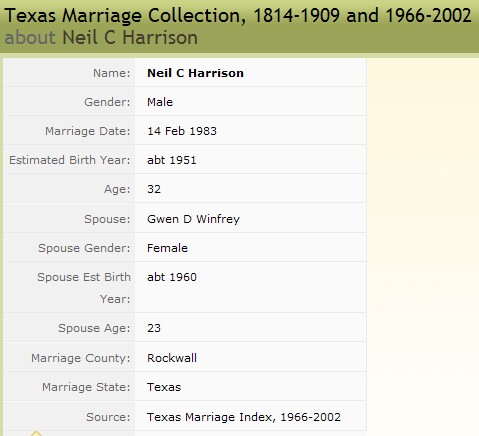The width and height of the screenshot is (479, 436).
Task: Click the small arrow icon below Source
Action: [x=36, y=433]
